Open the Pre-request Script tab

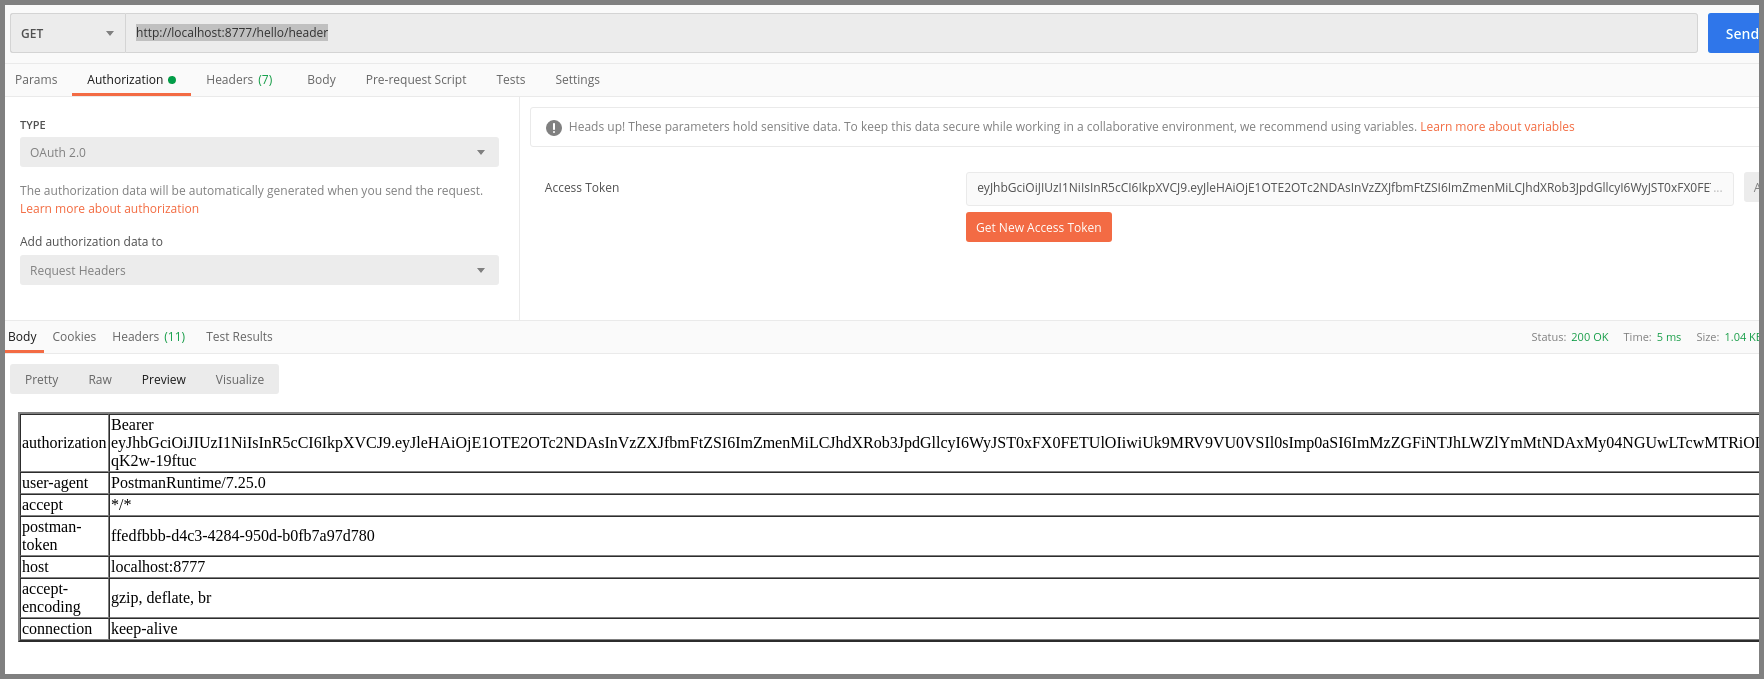point(416,80)
